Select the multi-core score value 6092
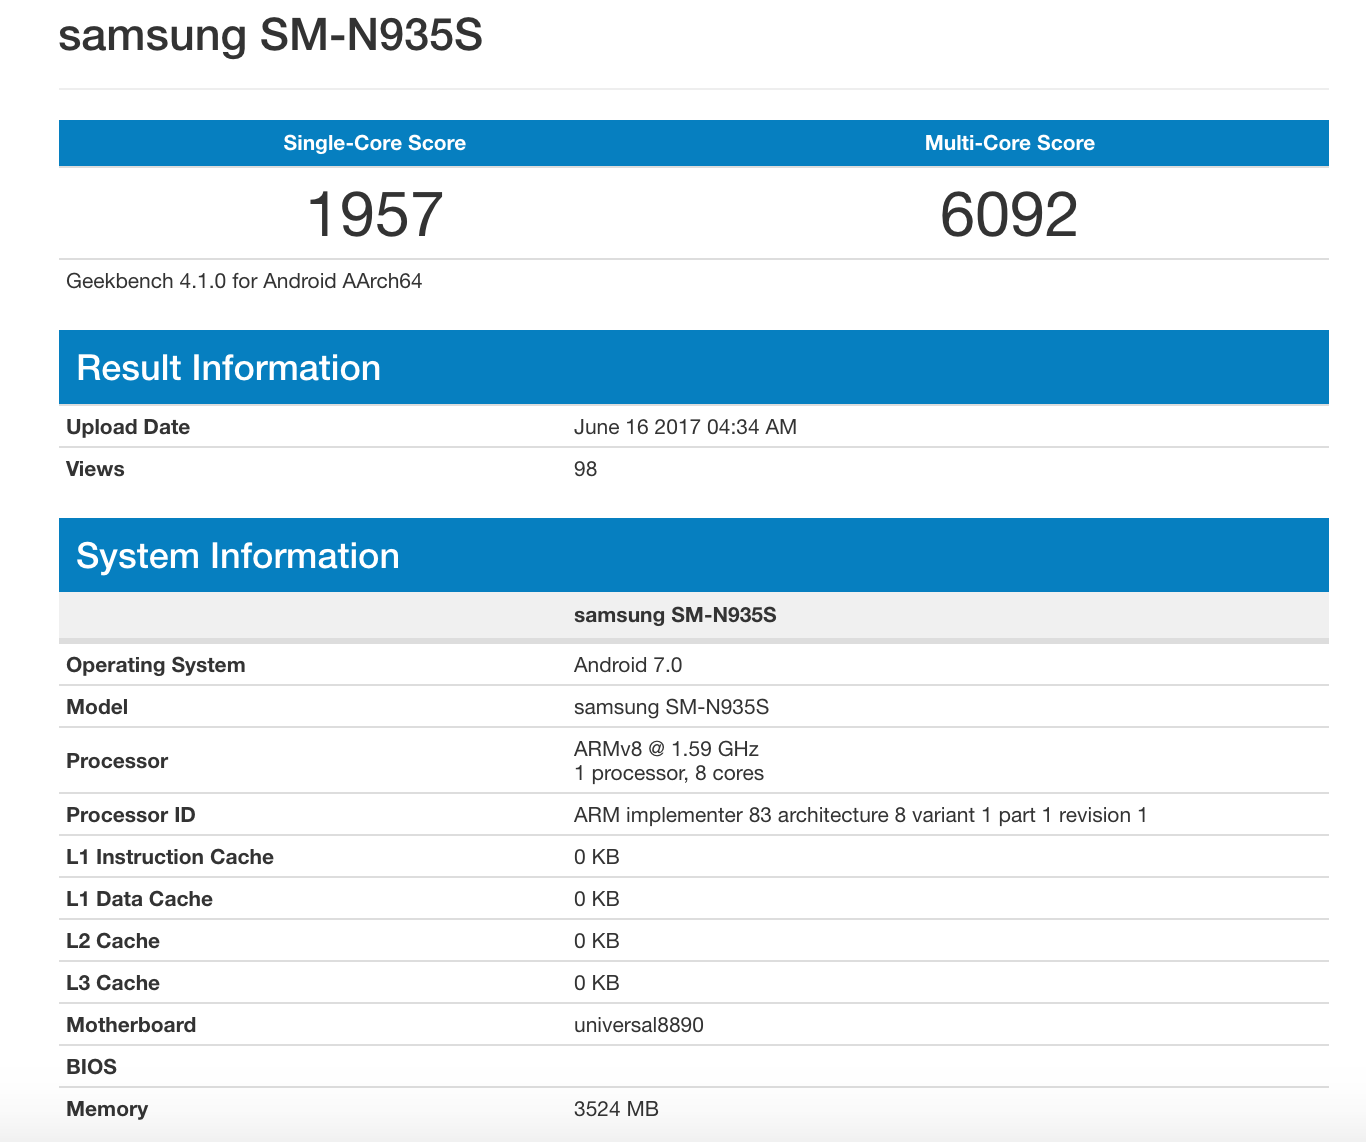The width and height of the screenshot is (1366, 1142). coord(1009,214)
